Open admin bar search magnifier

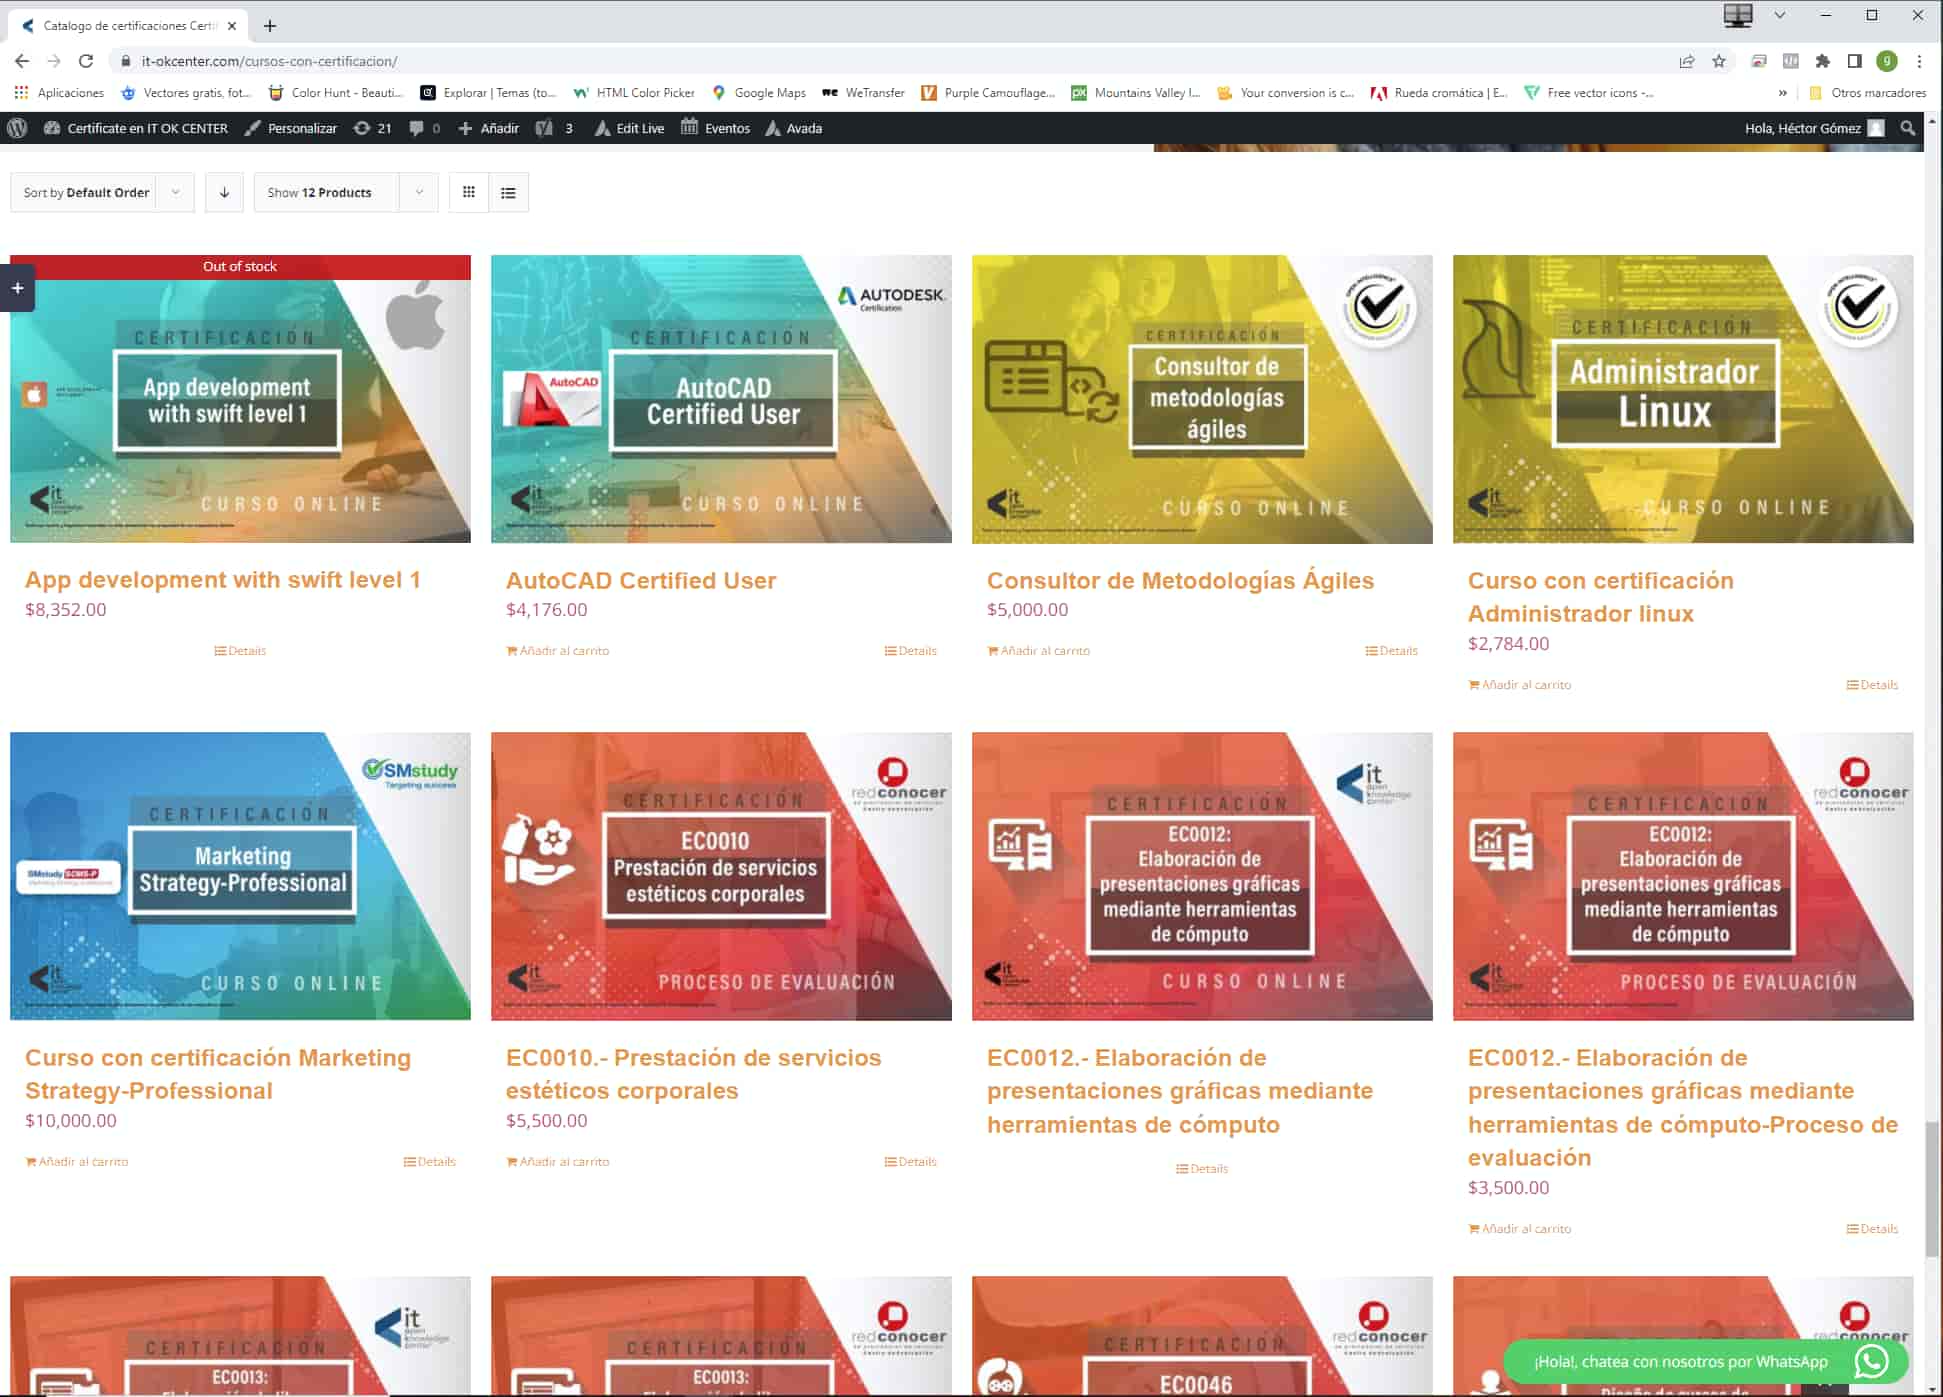click(1907, 128)
